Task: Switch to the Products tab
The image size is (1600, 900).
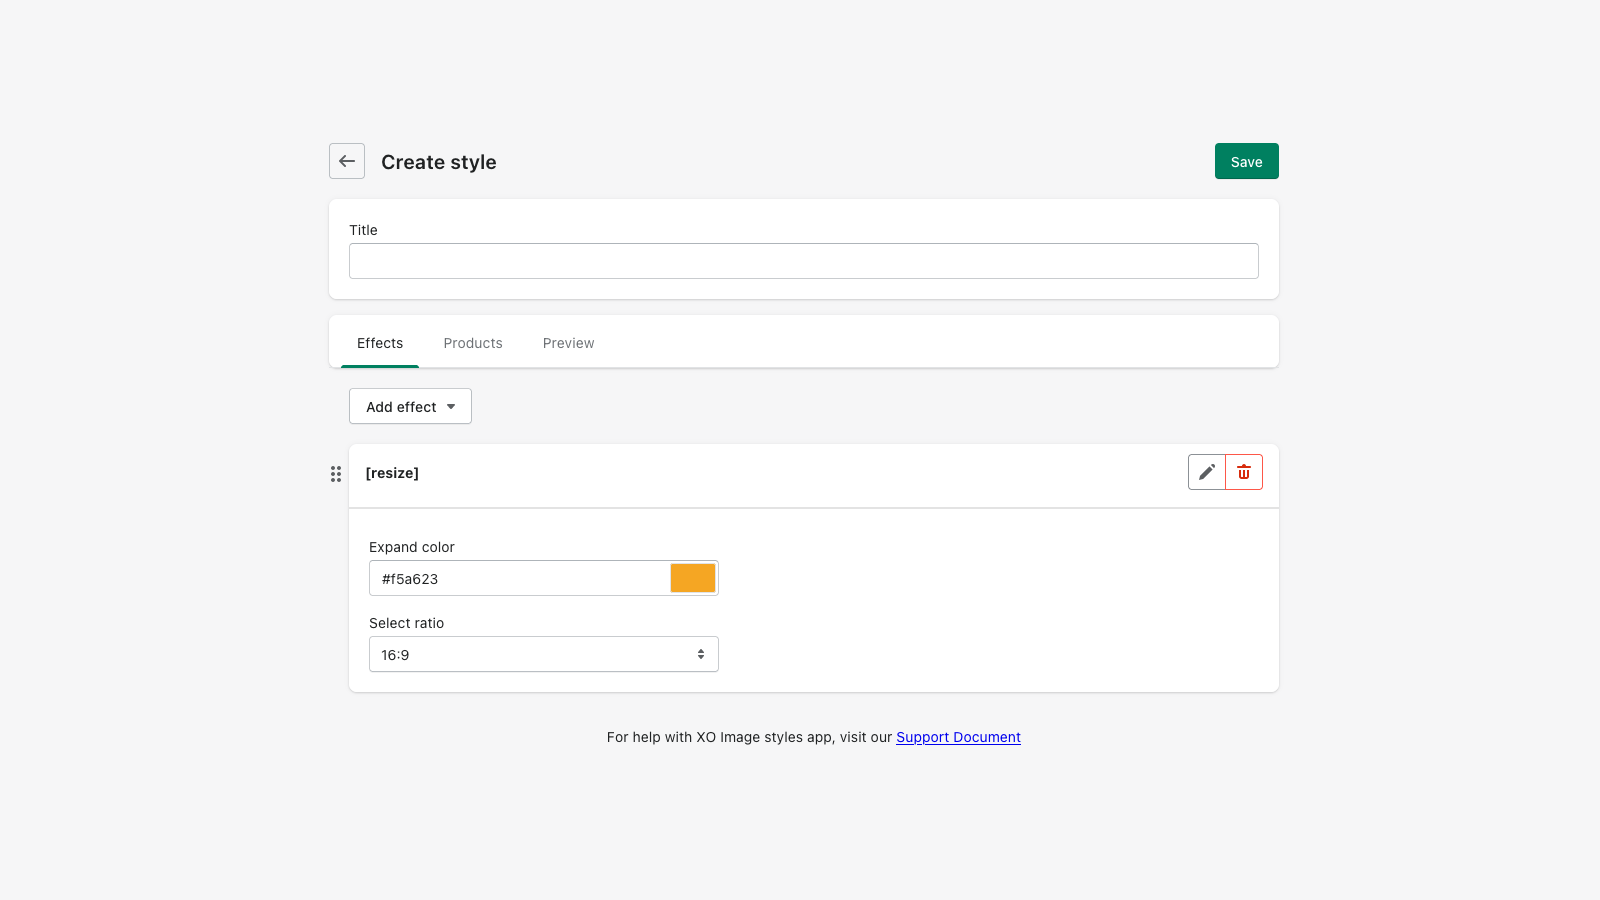Action: click(473, 343)
